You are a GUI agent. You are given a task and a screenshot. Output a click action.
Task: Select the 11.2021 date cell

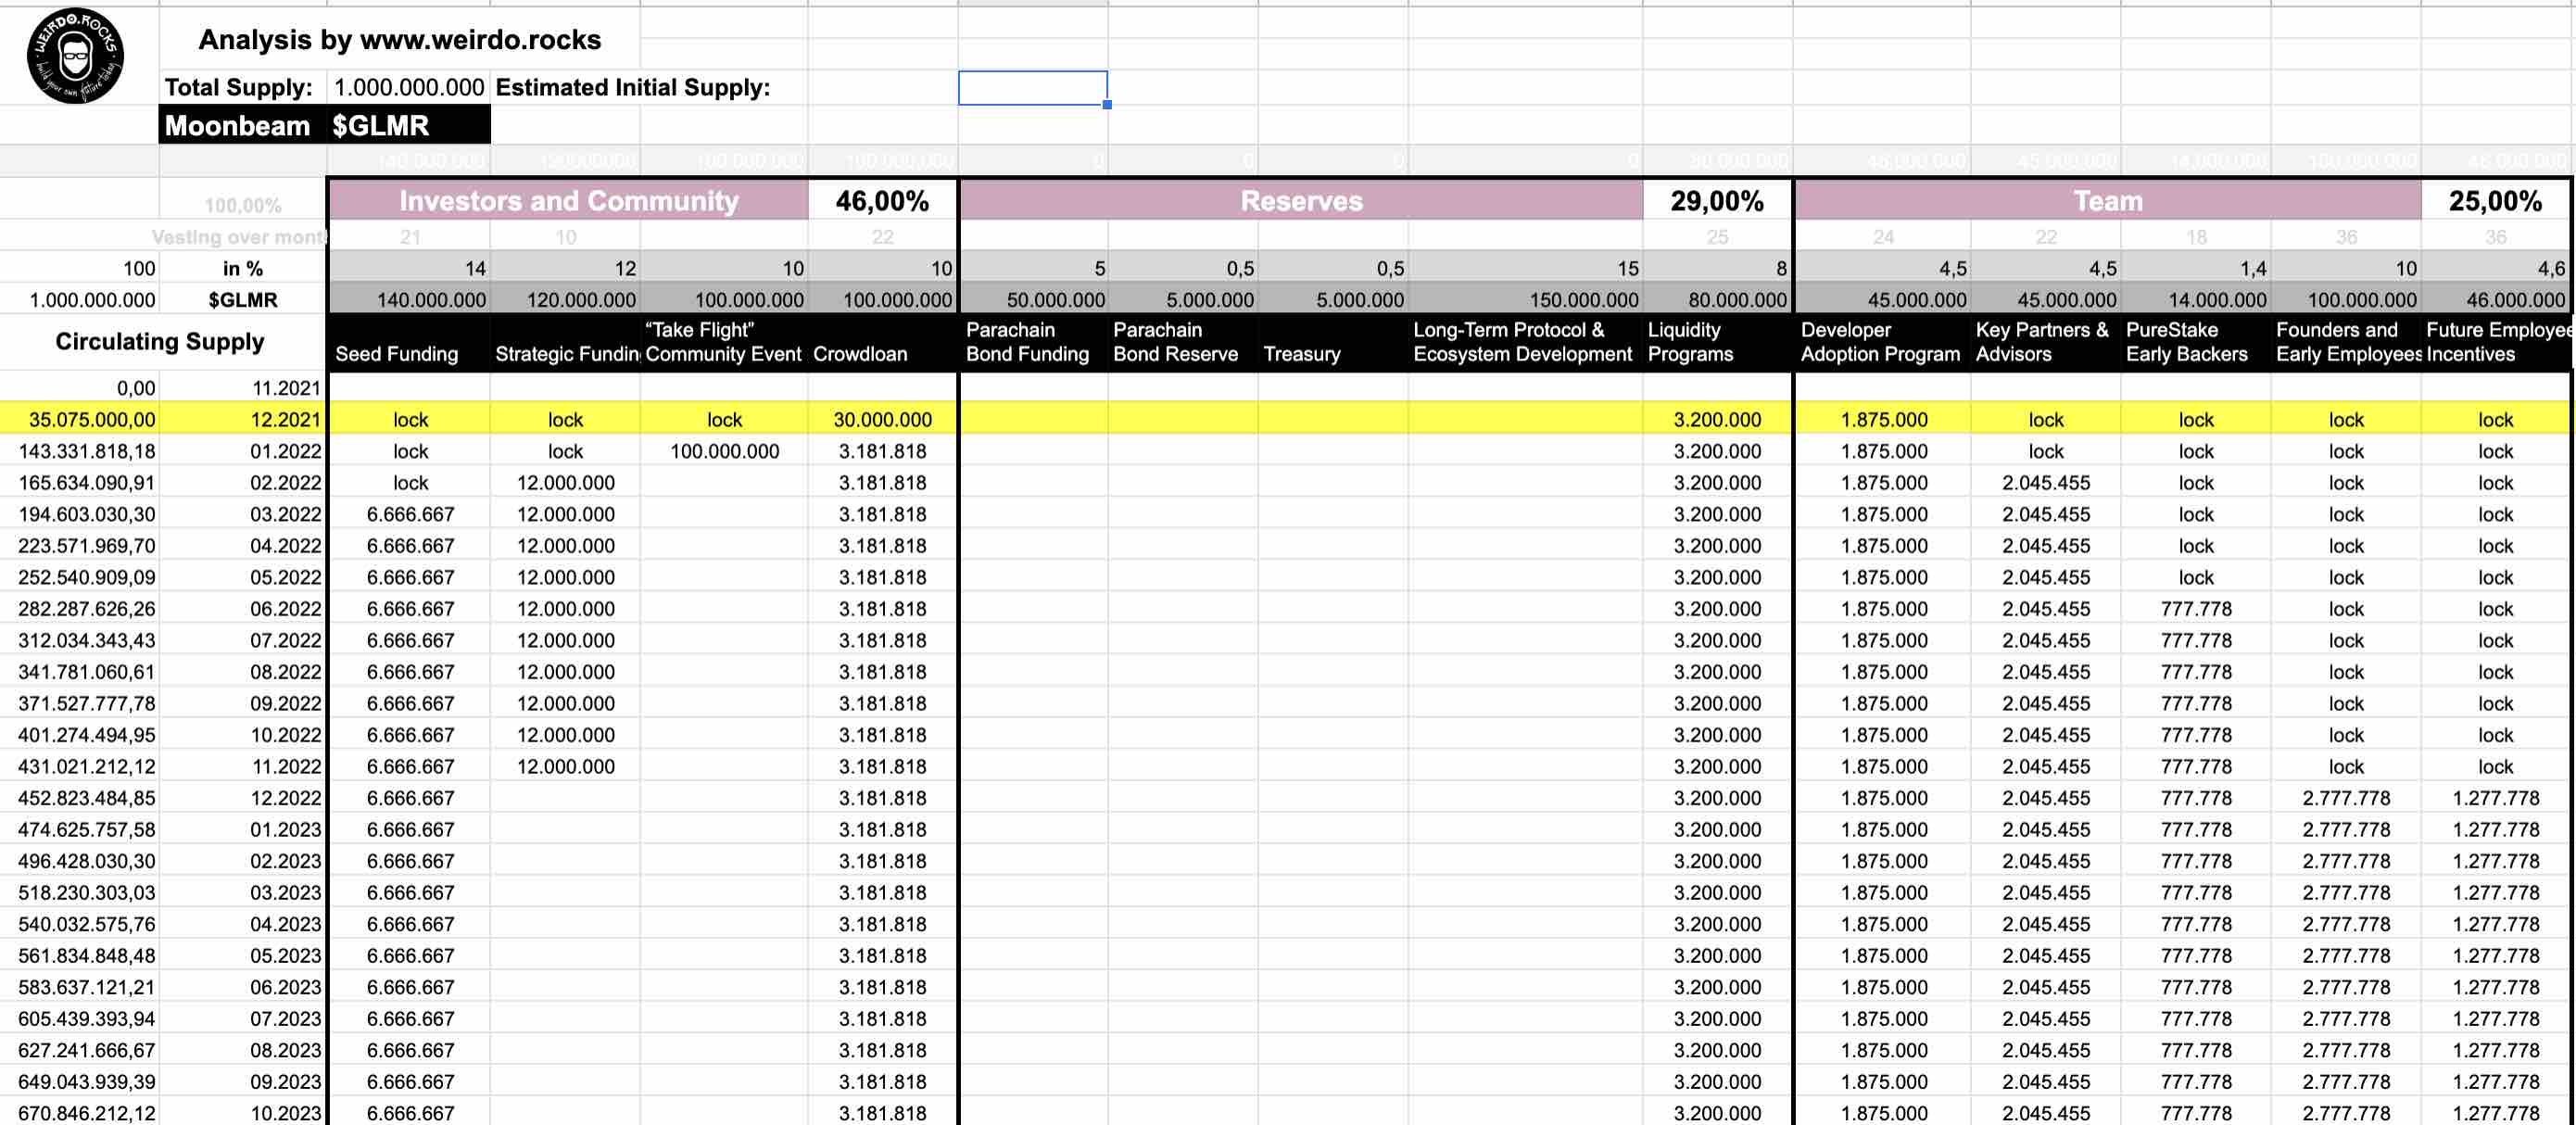click(243, 388)
